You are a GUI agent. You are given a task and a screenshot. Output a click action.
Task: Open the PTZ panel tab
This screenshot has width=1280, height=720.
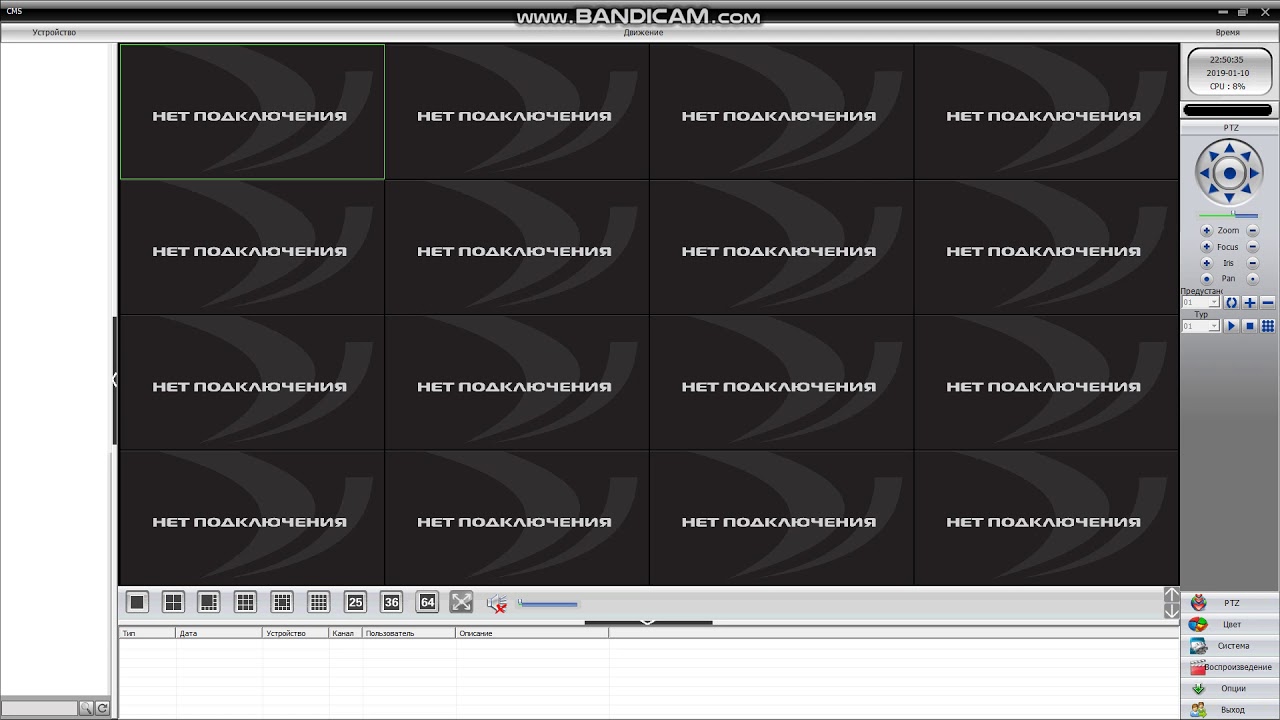1230,603
